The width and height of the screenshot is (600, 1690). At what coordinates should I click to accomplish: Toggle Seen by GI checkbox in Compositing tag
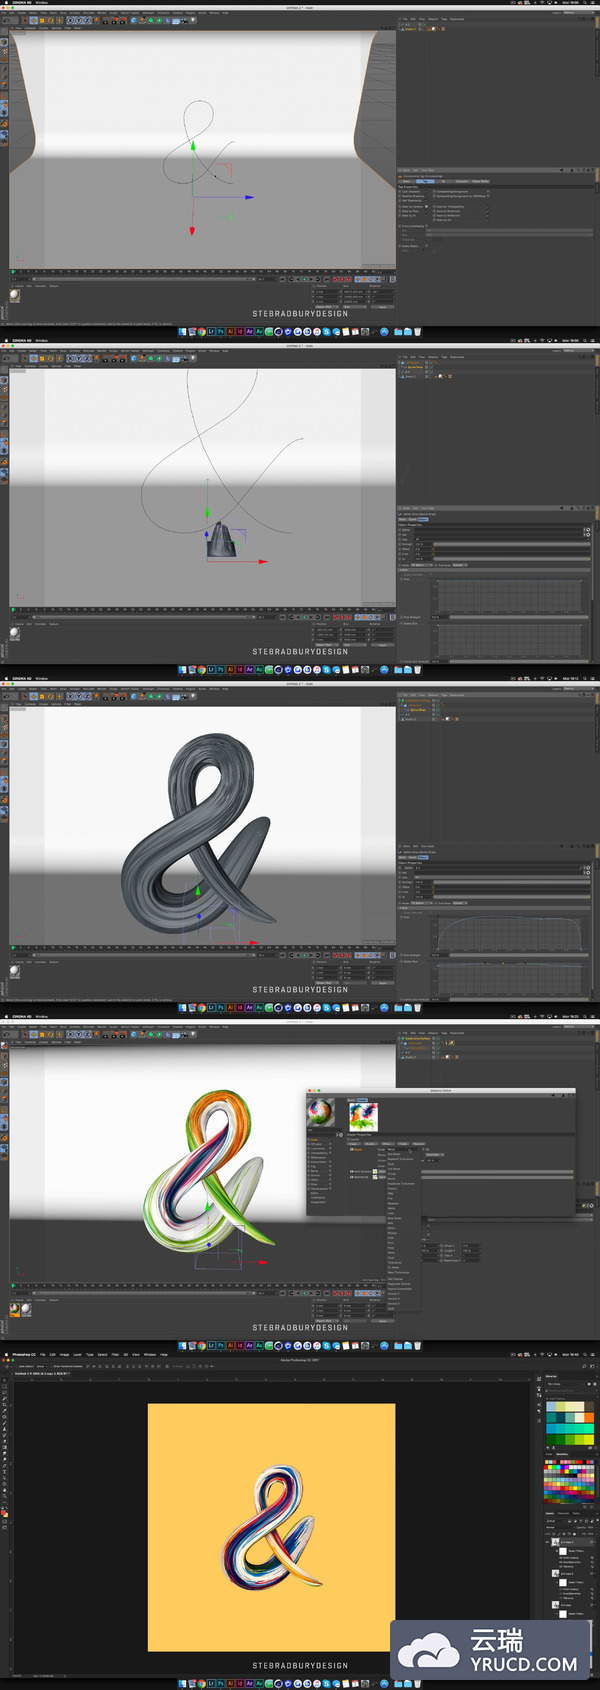click(426, 215)
